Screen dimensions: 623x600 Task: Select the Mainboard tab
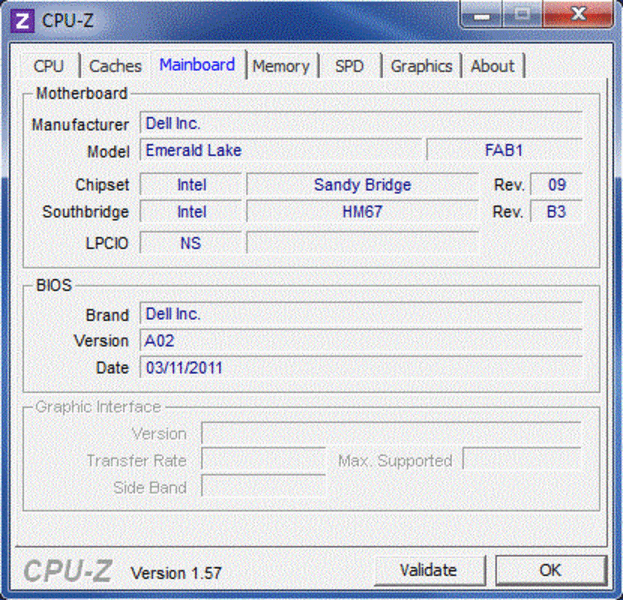coord(197,64)
